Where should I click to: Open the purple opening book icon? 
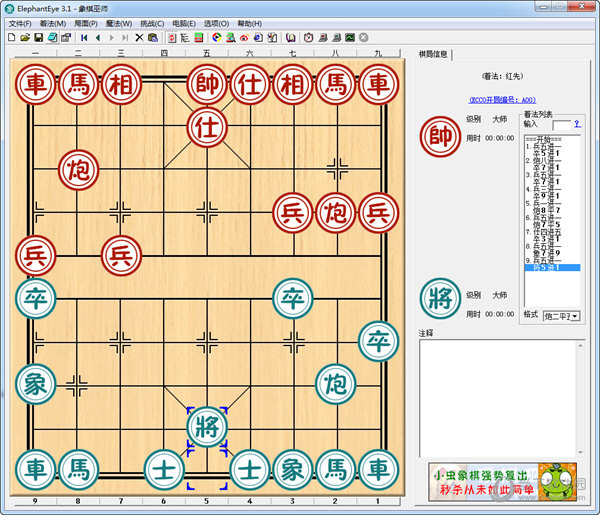click(291, 37)
